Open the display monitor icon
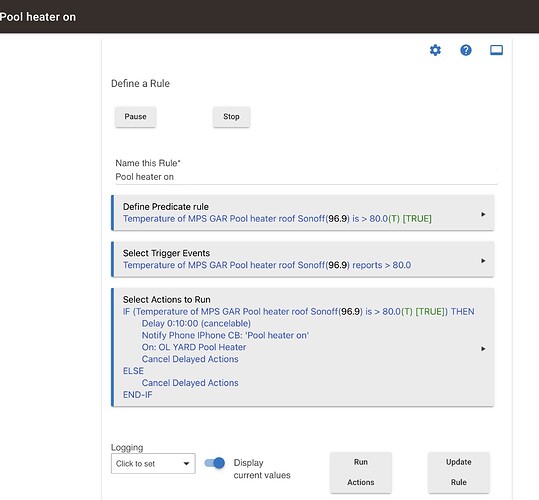The width and height of the screenshot is (539, 500). (x=496, y=50)
